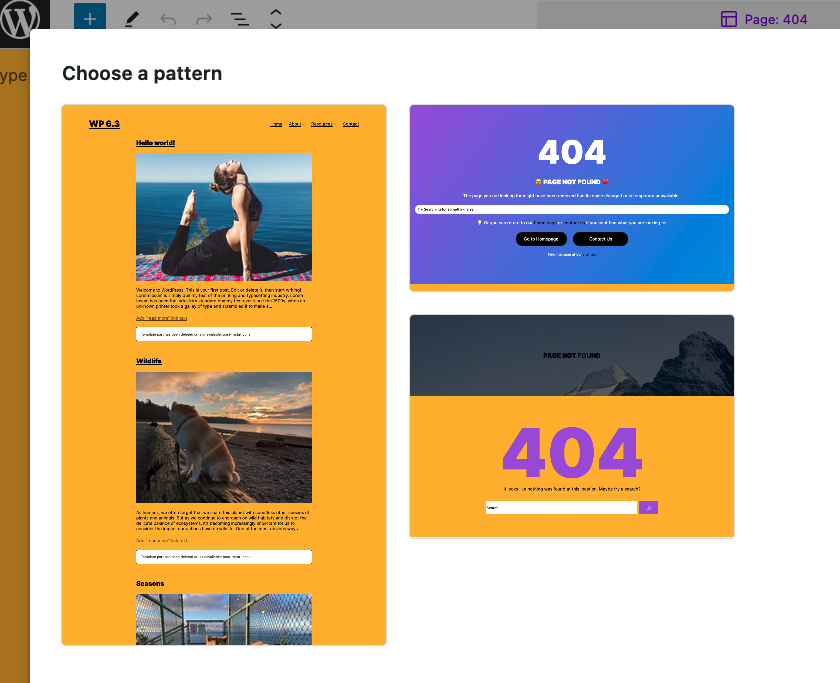The height and width of the screenshot is (683, 840).
Task: Click the Go to Homepage button
Action: tap(540, 238)
